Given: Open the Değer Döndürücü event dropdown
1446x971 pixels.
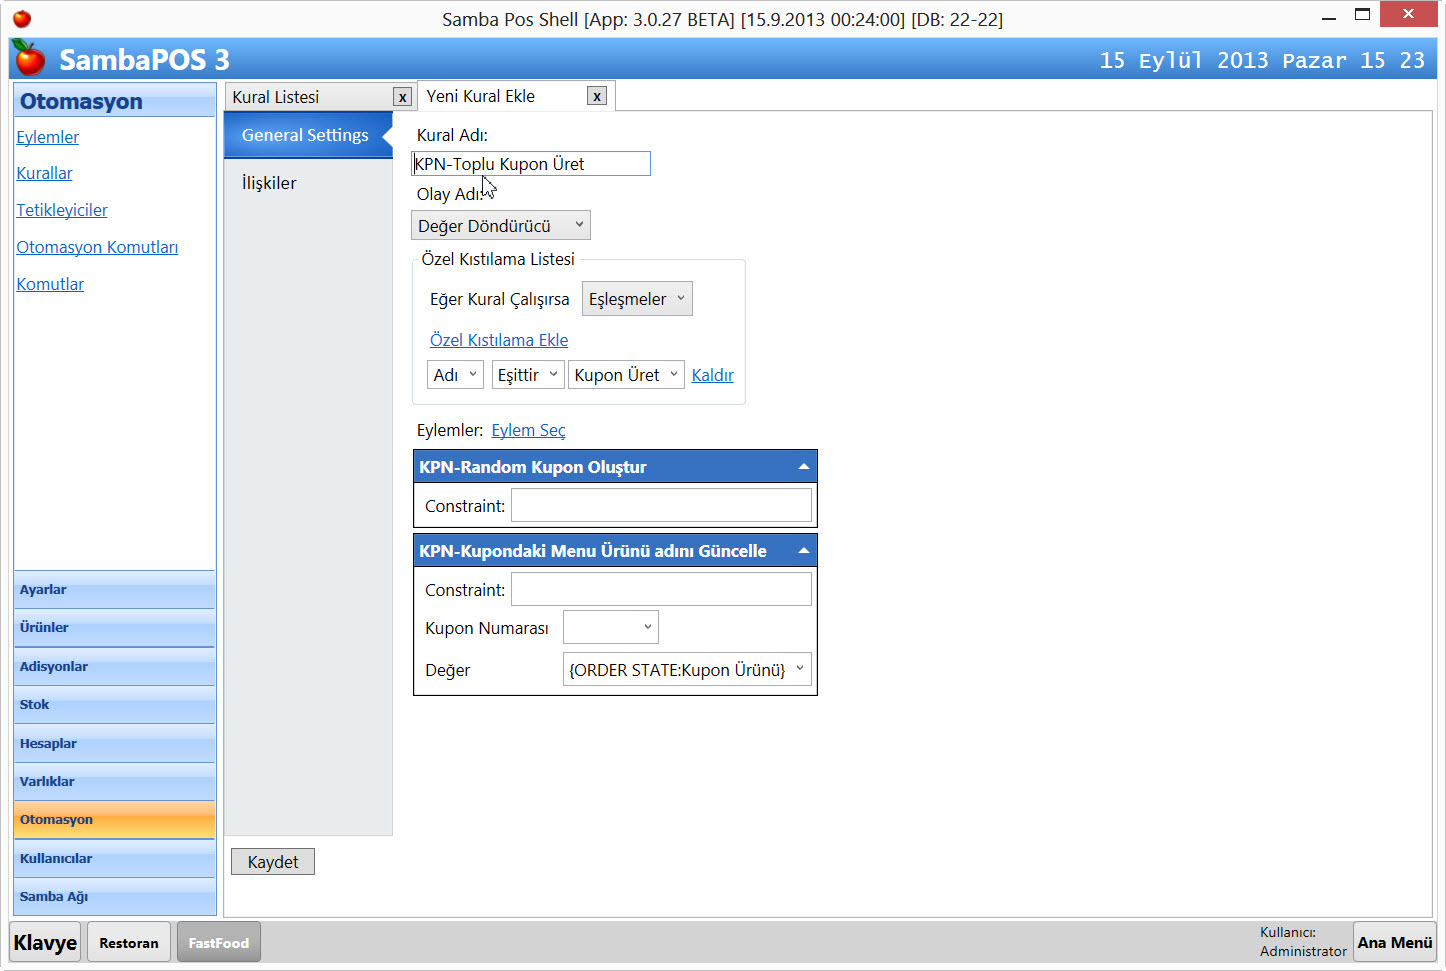Looking at the screenshot, I should [500, 226].
